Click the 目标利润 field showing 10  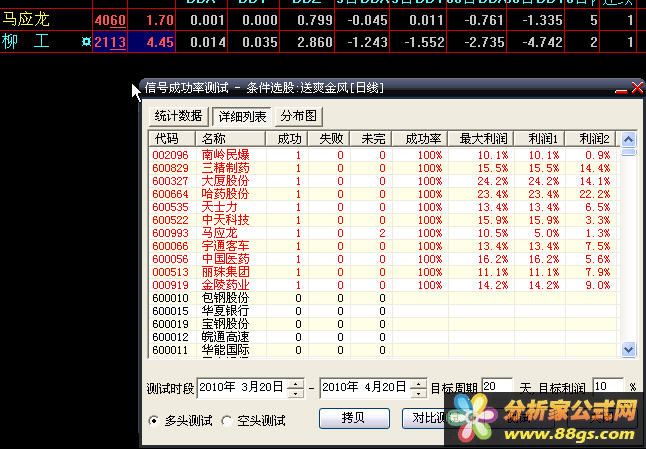click(x=608, y=386)
